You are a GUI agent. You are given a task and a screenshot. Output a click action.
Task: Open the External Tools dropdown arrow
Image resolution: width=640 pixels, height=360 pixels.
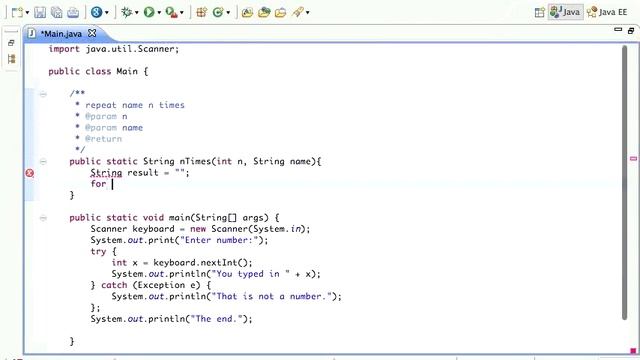click(182, 13)
